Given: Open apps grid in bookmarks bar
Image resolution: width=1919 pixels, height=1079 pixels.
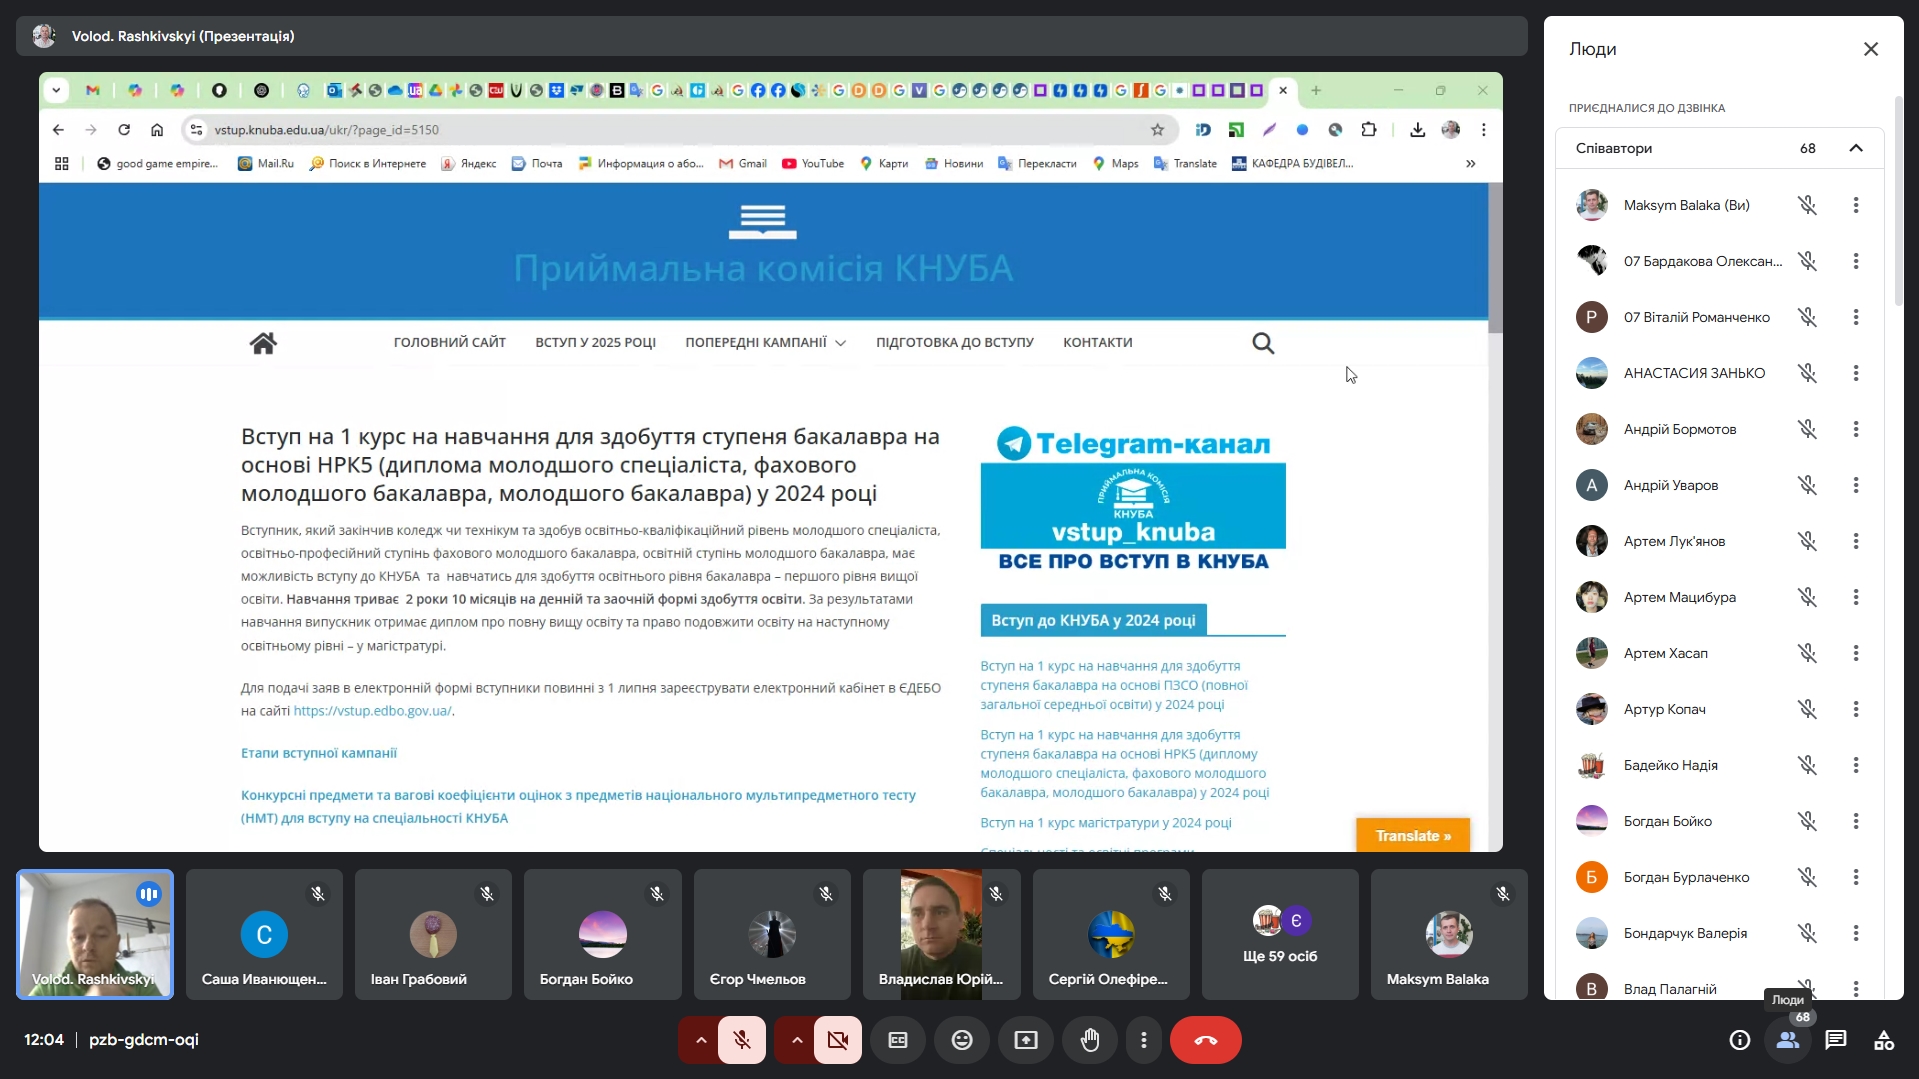Looking at the screenshot, I should (x=62, y=164).
